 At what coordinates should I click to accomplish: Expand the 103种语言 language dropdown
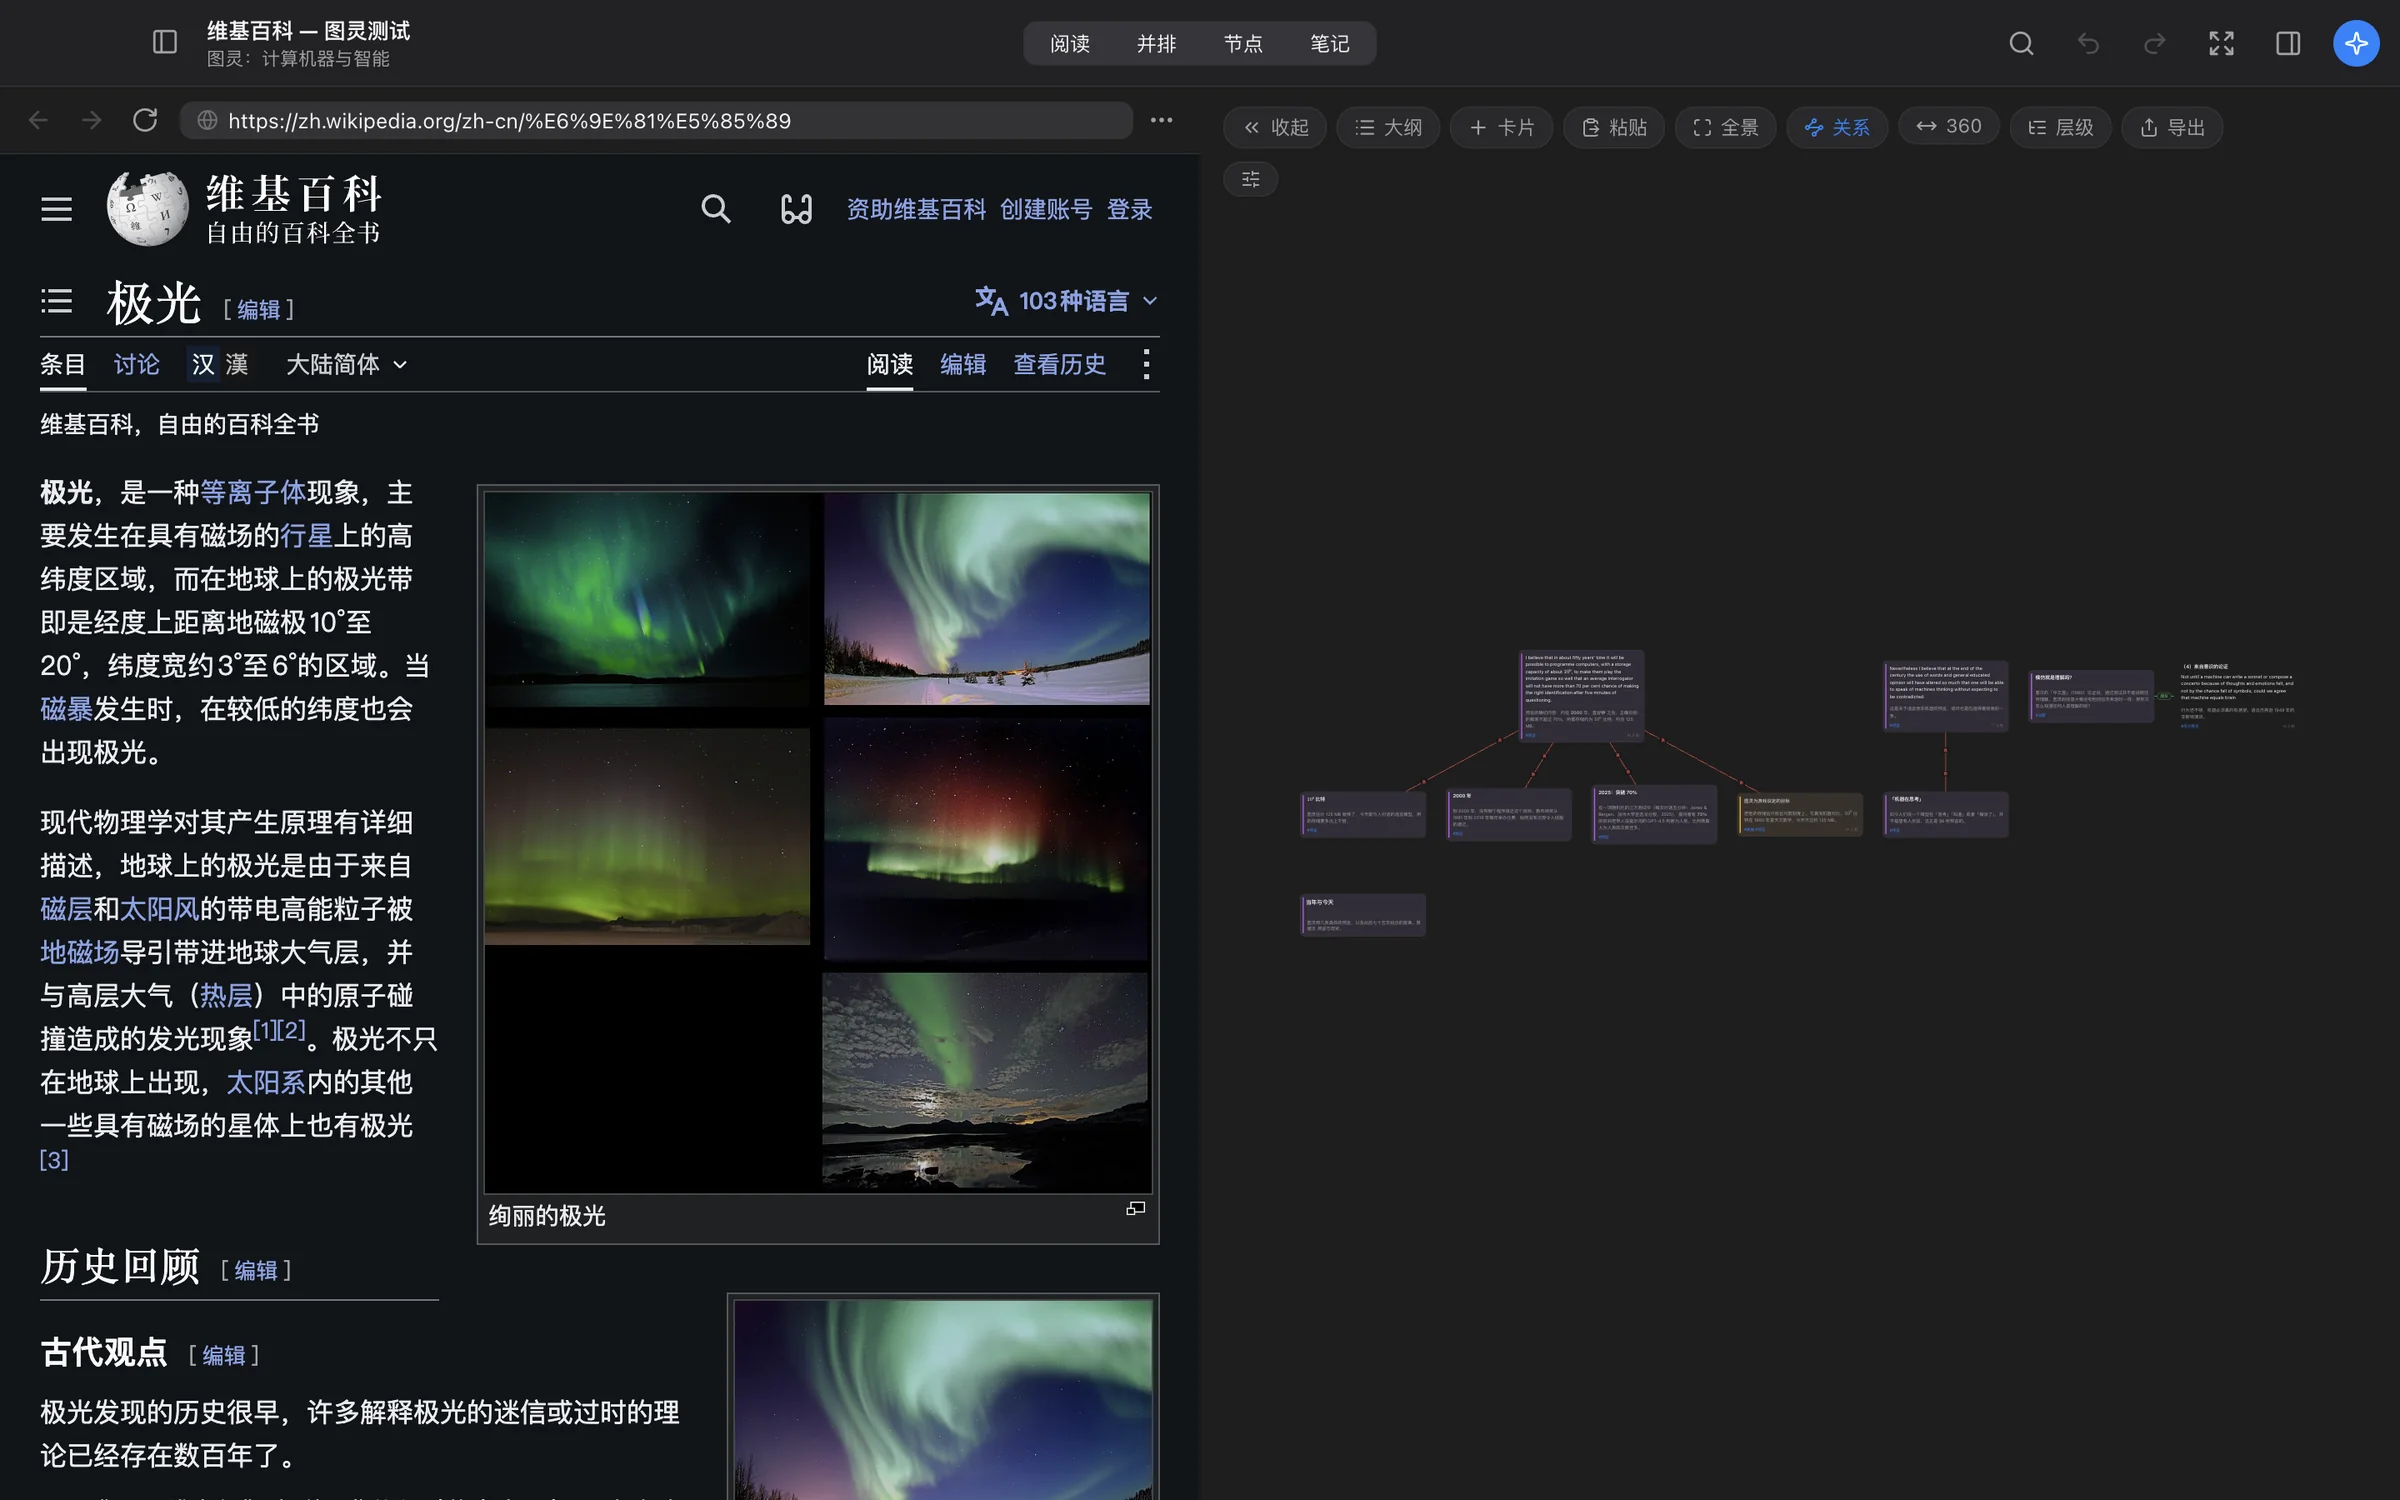[1066, 301]
